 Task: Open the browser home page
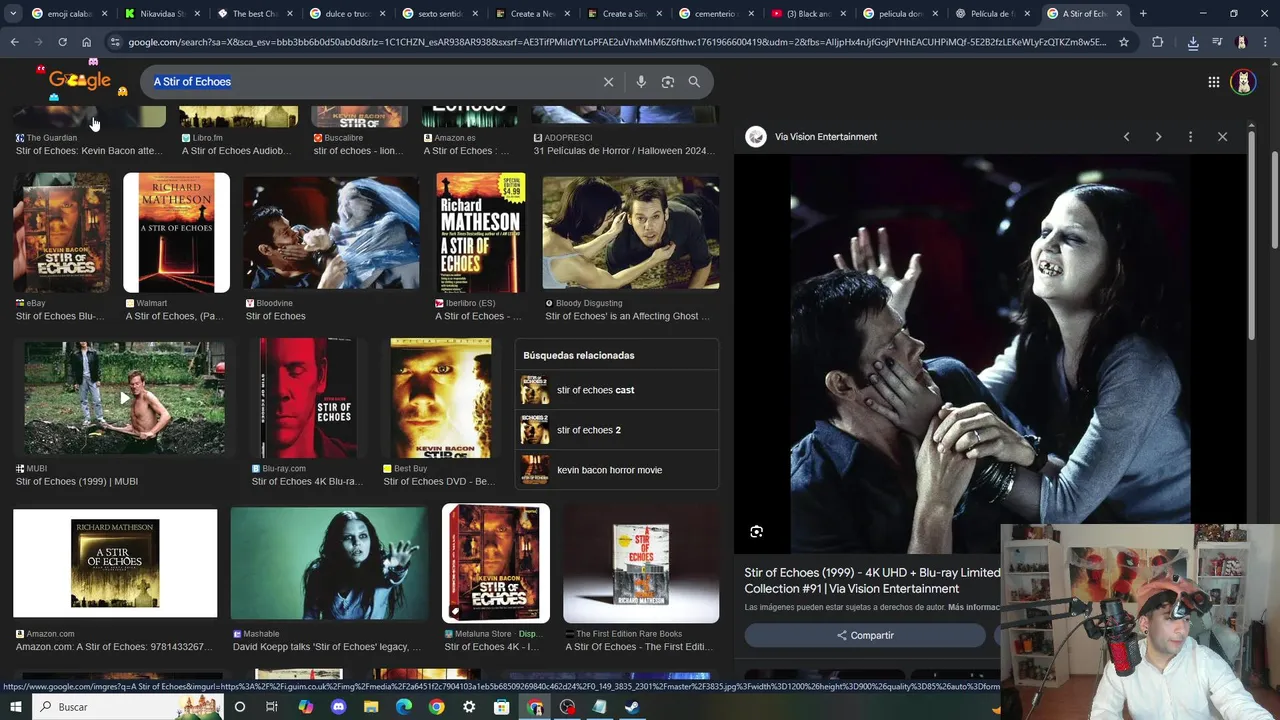click(87, 42)
